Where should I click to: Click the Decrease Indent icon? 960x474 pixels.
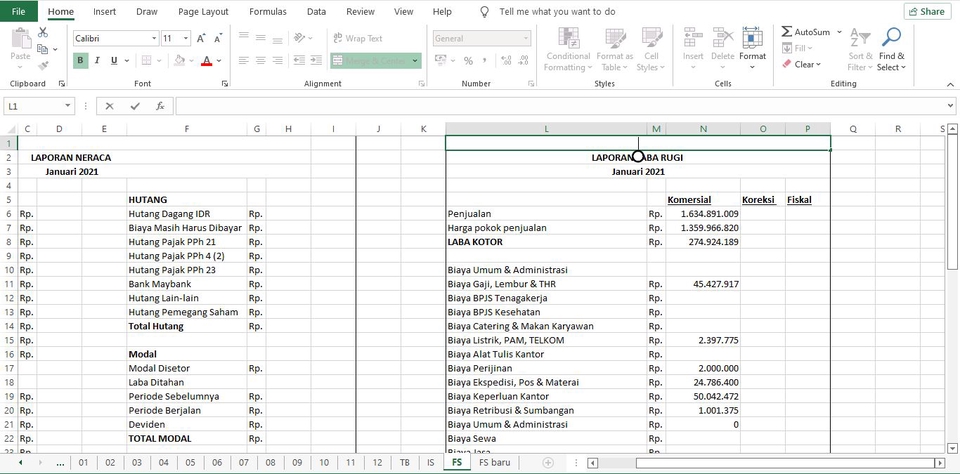coord(299,60)
